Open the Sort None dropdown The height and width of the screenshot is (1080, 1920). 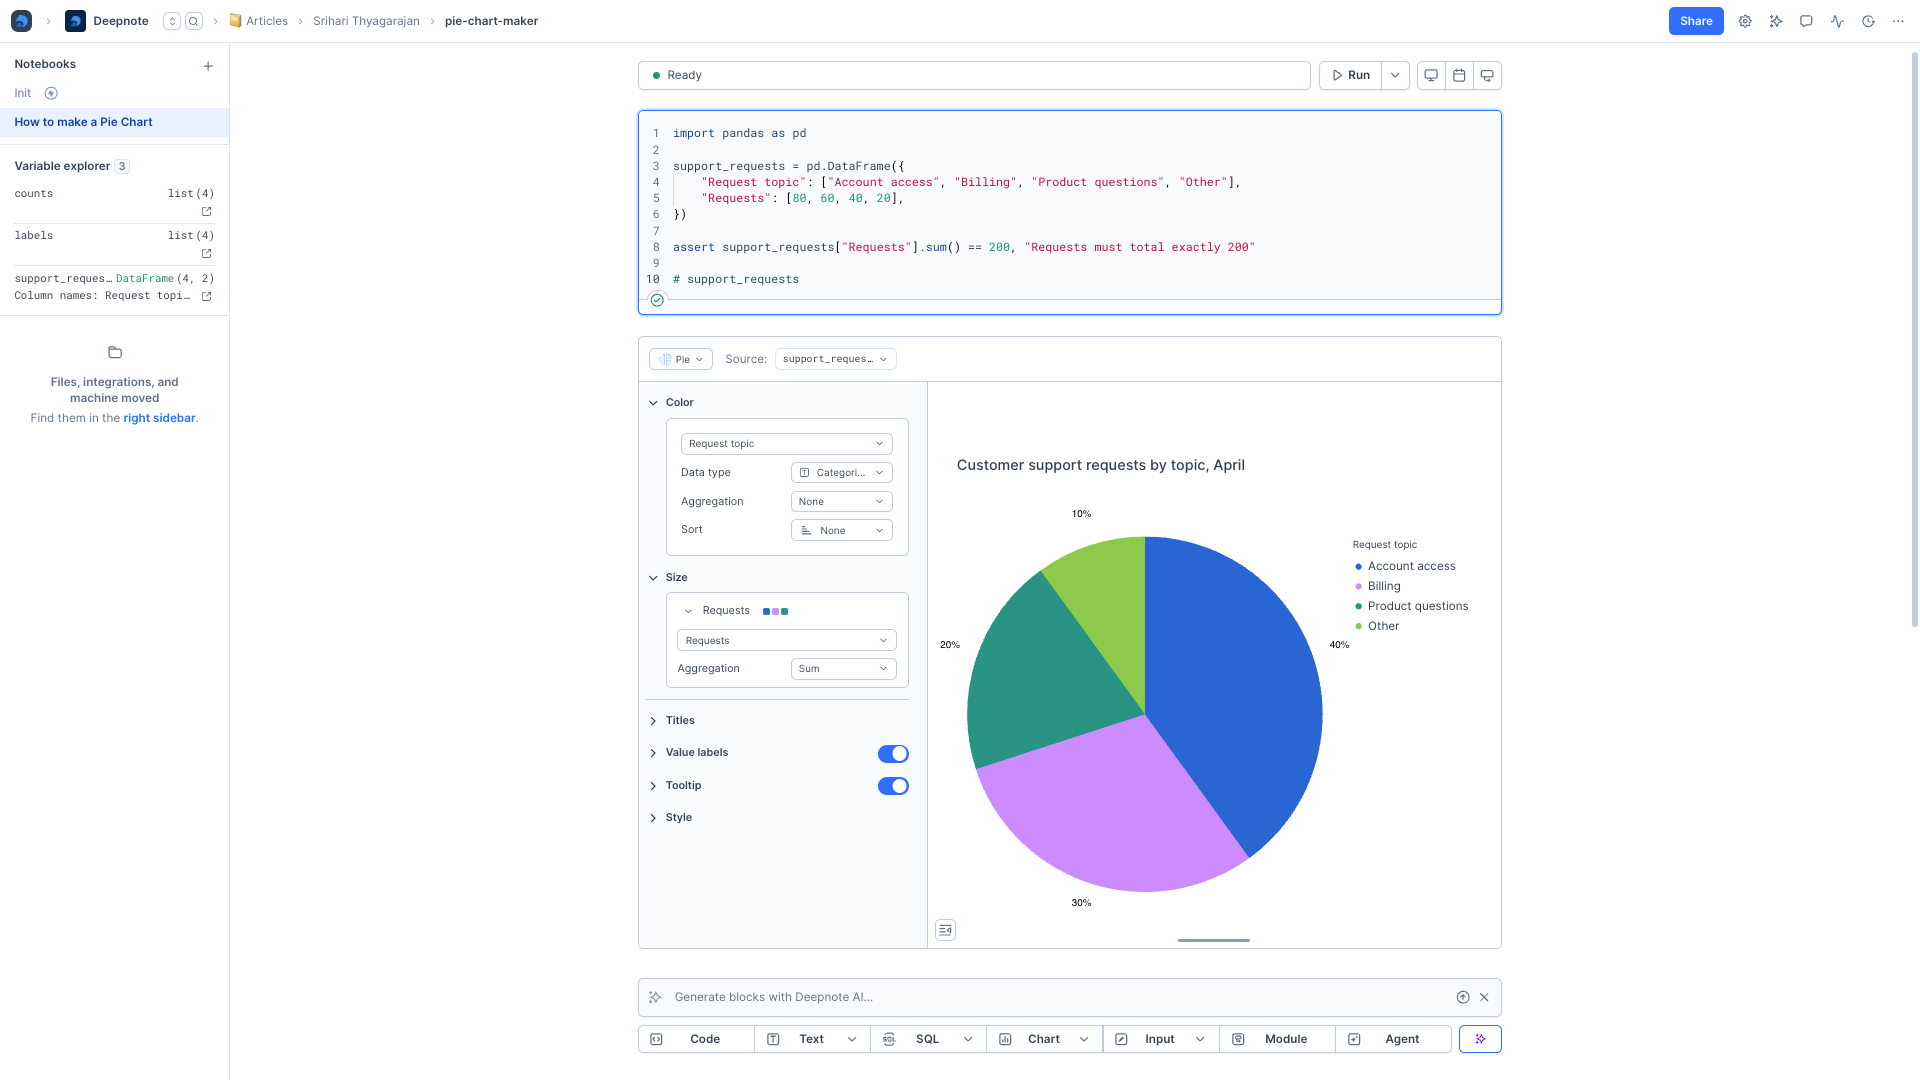click(x=841, y=531)
